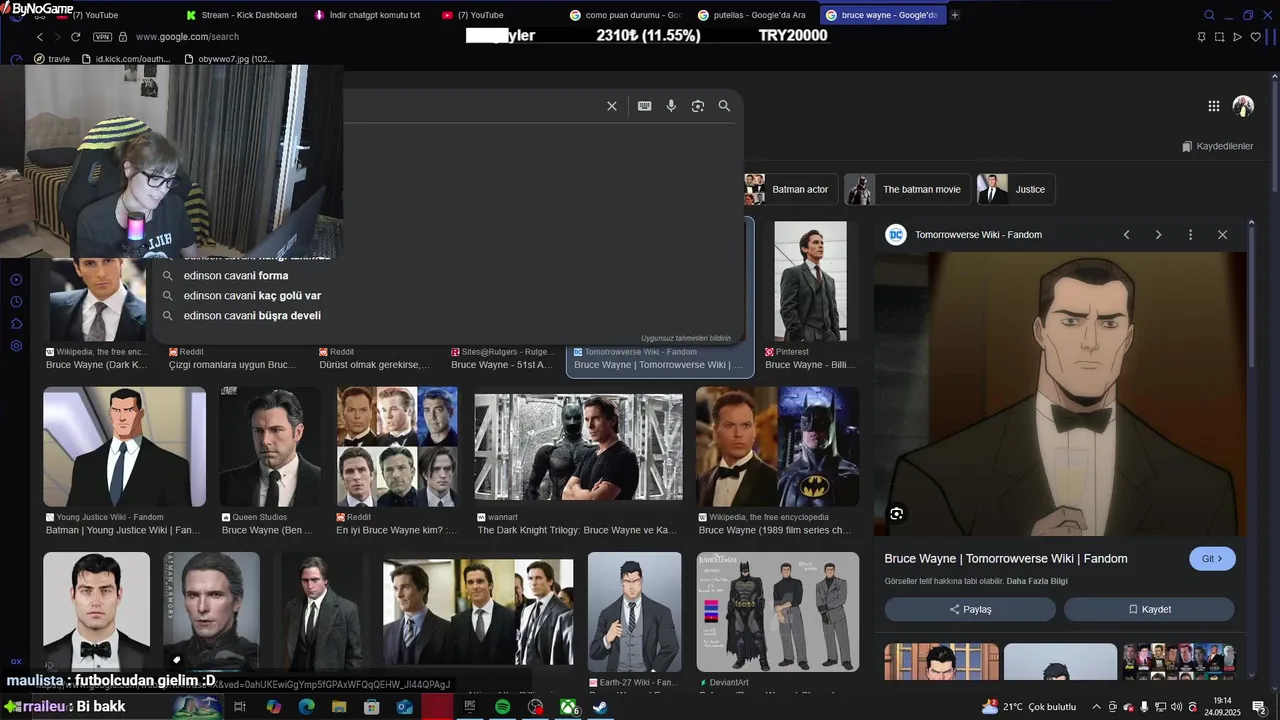Clear the Google search box text
Screen dimensions: 1280x720
(612, 106)
